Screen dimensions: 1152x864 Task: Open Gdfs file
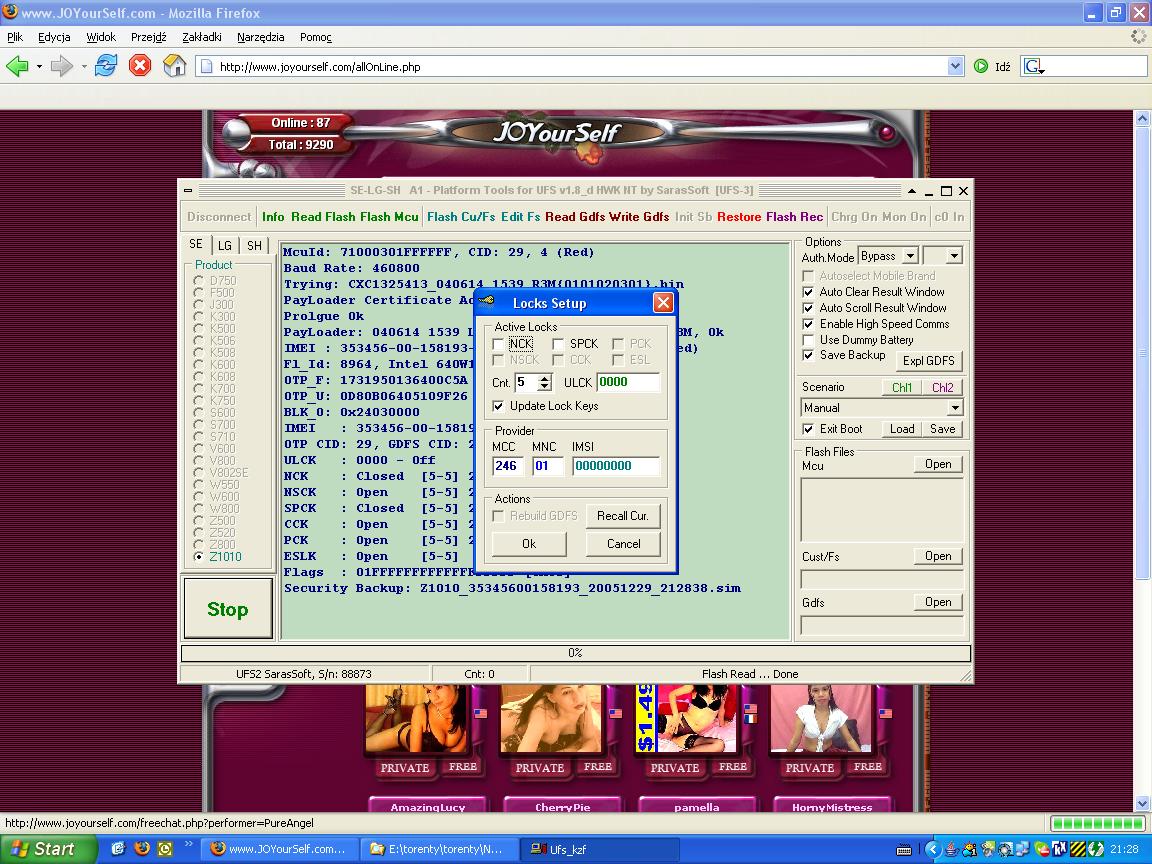coord(938,602)
